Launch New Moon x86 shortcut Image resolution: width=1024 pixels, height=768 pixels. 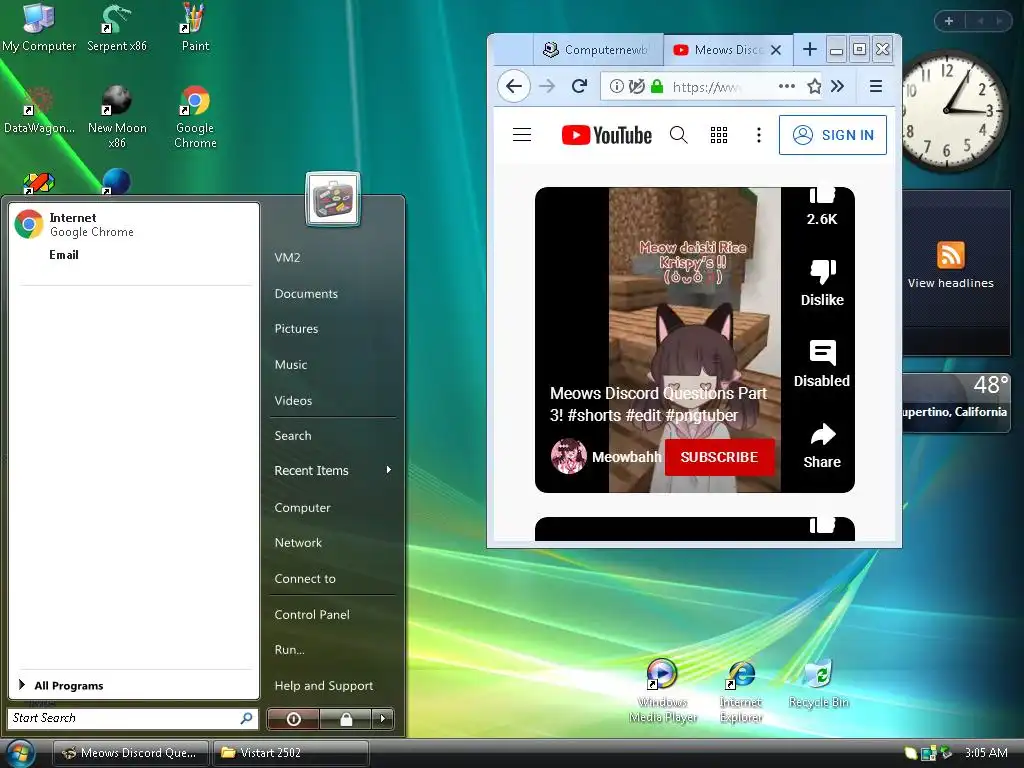[x=117, y=116]
